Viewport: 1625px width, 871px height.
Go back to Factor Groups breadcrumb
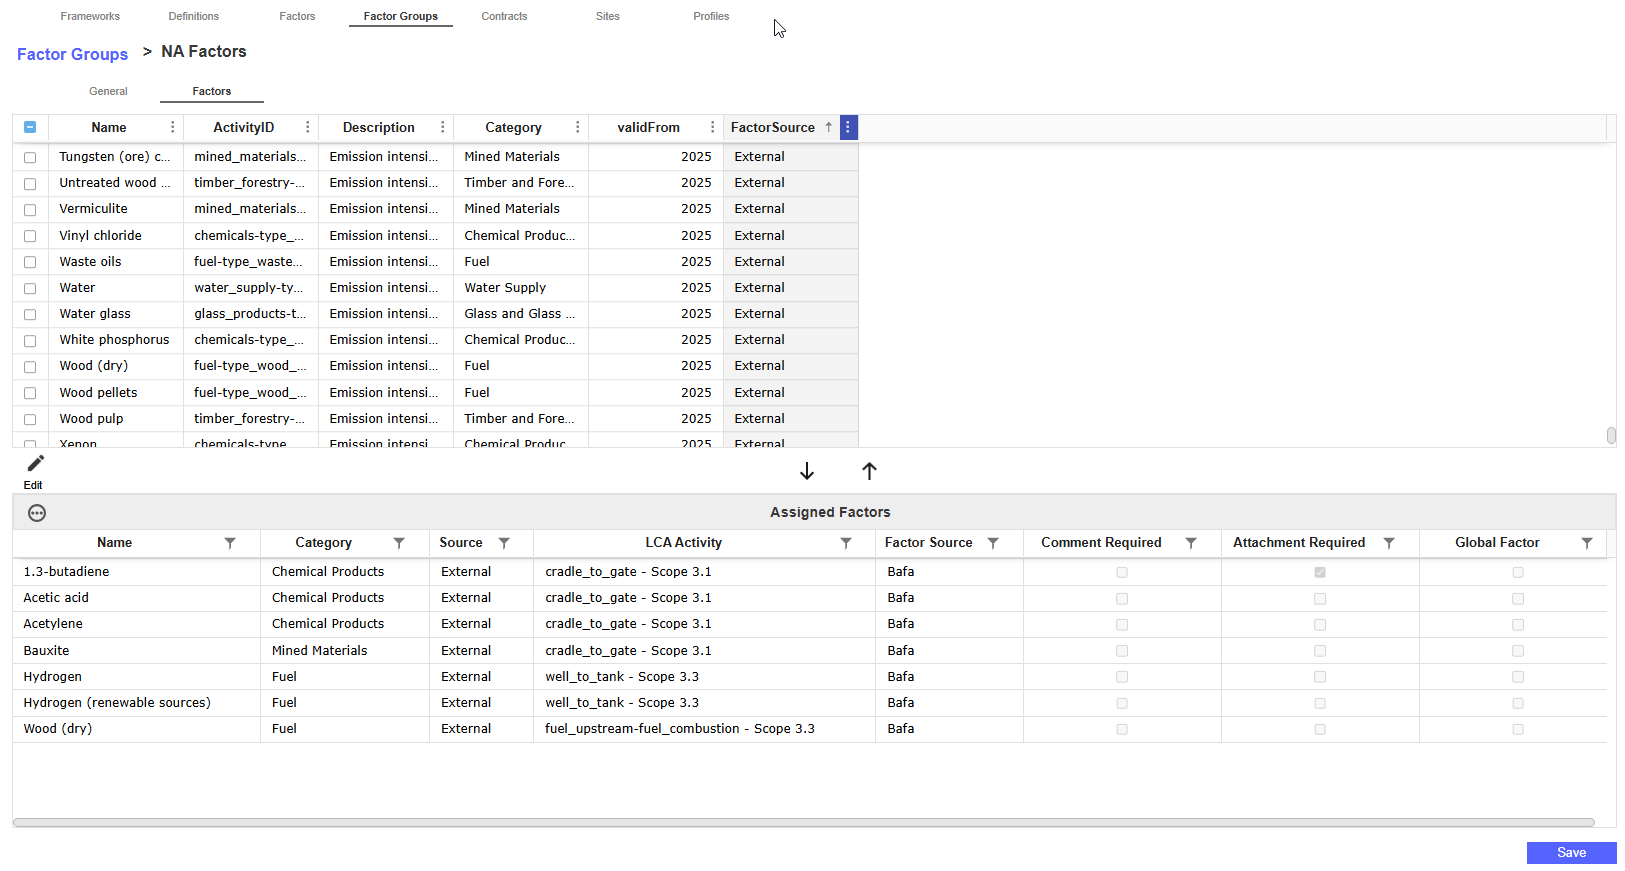tap(72, 54)
